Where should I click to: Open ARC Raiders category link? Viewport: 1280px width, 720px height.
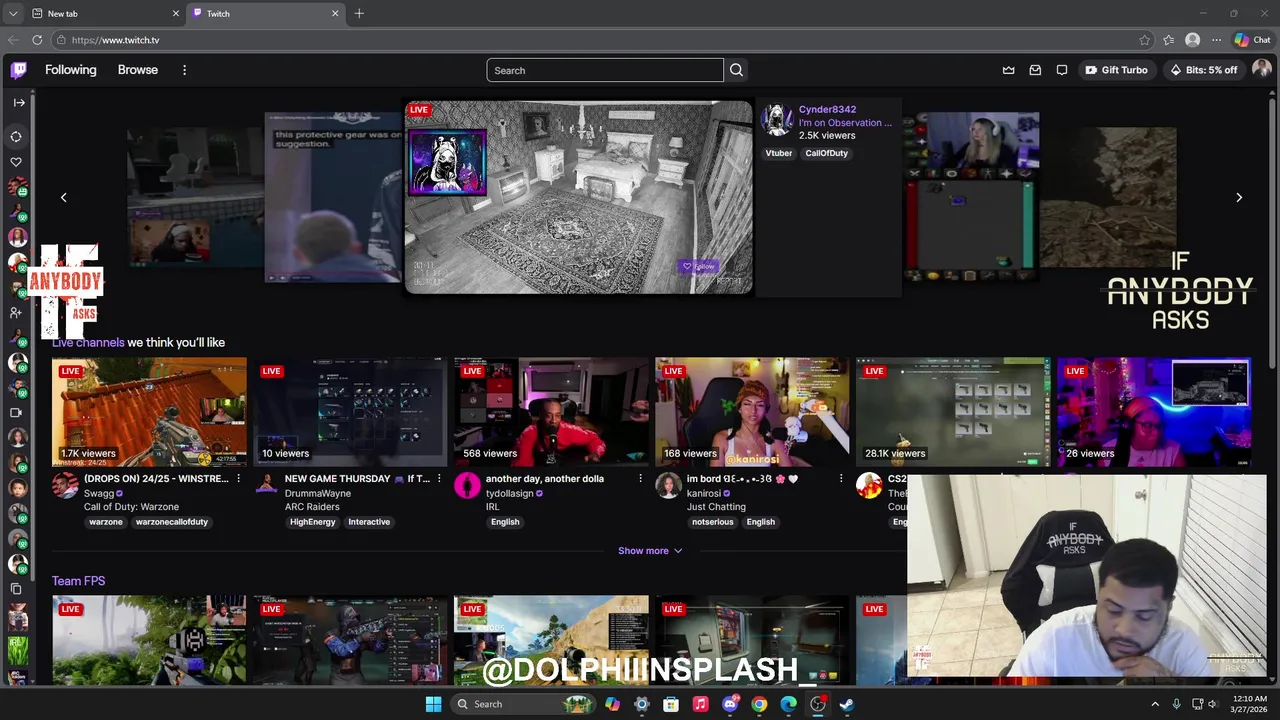[312, 507]
